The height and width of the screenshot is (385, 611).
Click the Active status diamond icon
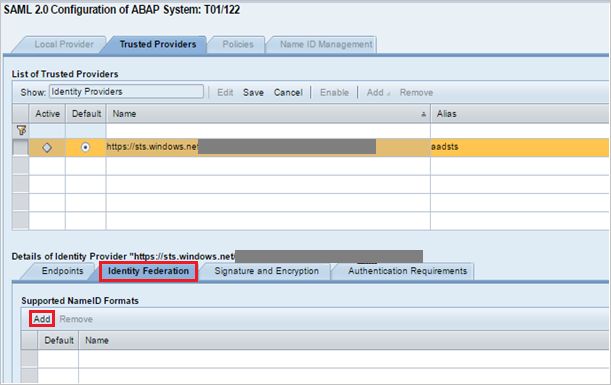click(x=47, y=148)
